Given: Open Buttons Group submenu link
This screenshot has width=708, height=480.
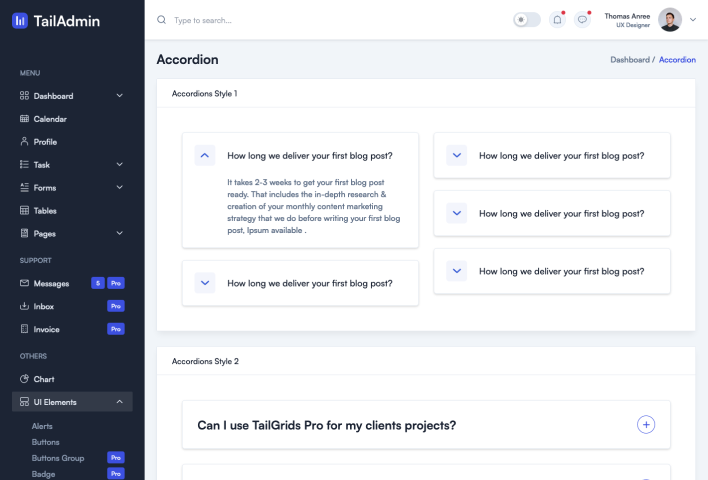Looking at the screenshot, I should click(x=58, y=458).
